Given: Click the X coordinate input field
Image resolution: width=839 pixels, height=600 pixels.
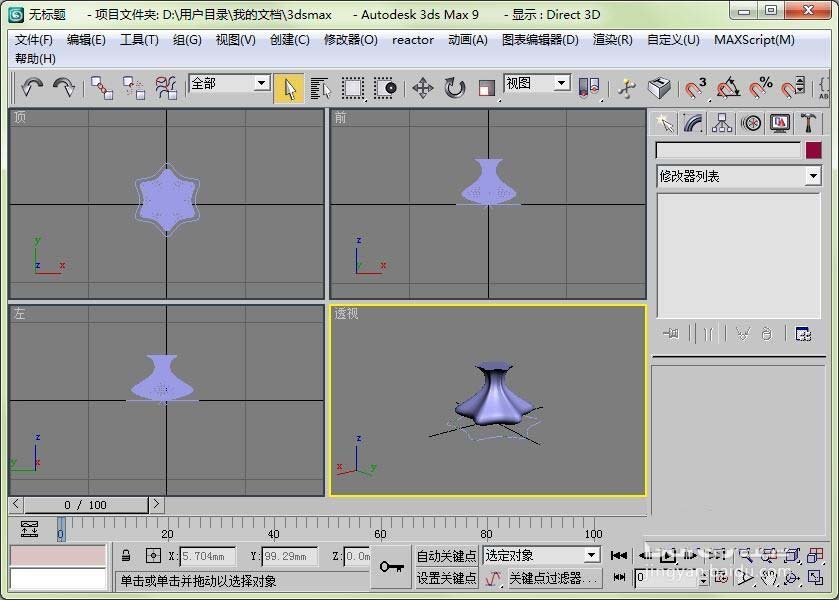Looking at the screenshot, I should 208,556.
